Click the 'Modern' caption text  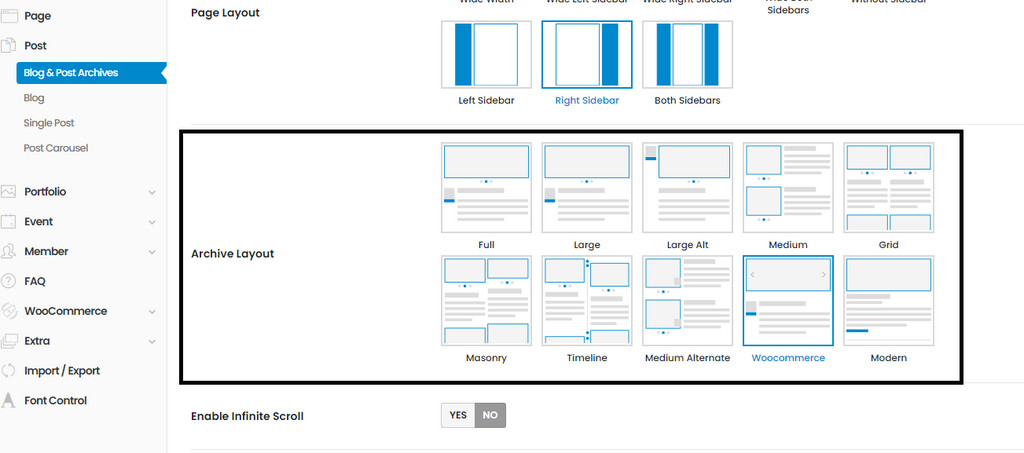888,358
